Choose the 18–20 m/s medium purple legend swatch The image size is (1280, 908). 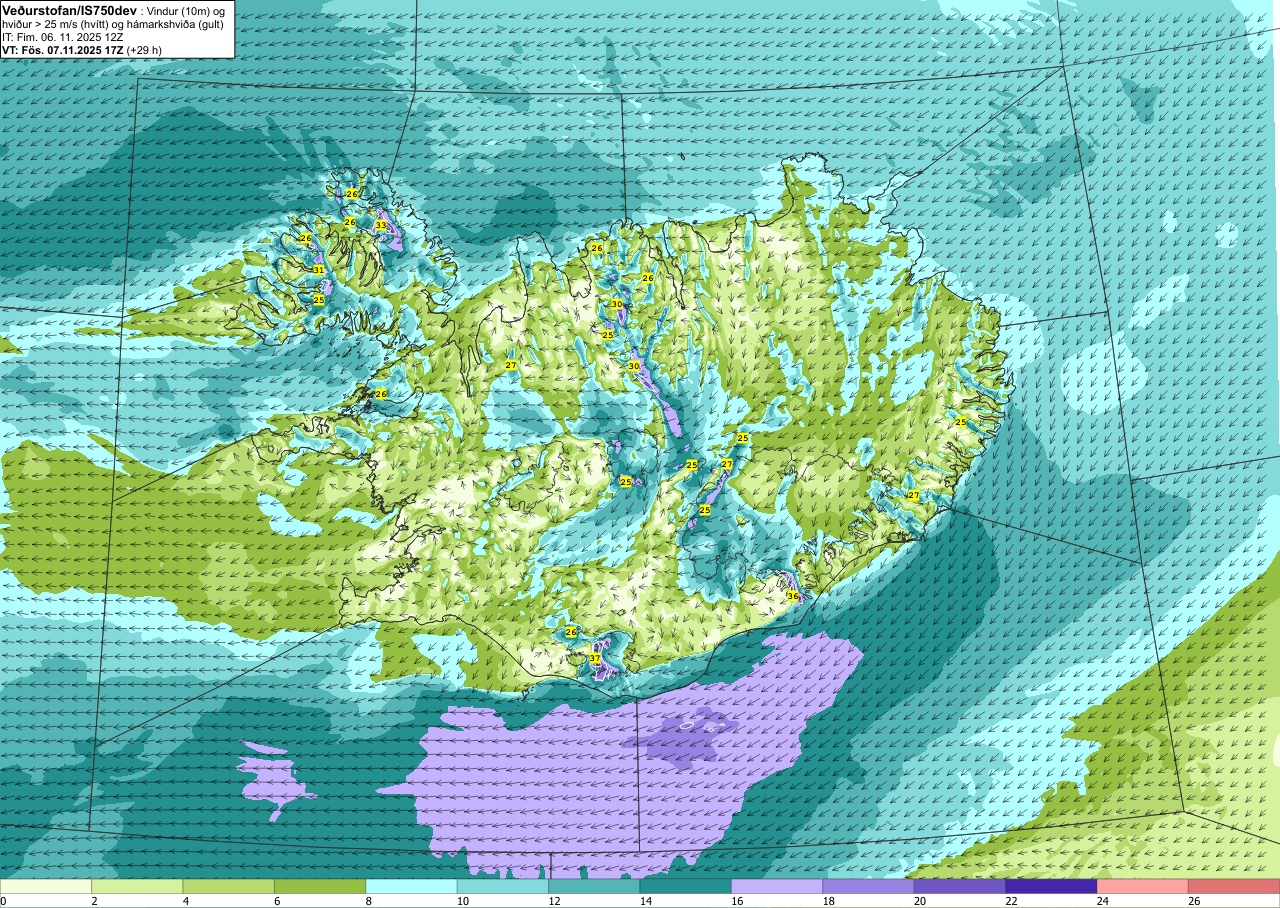click(x=869, y=886)
